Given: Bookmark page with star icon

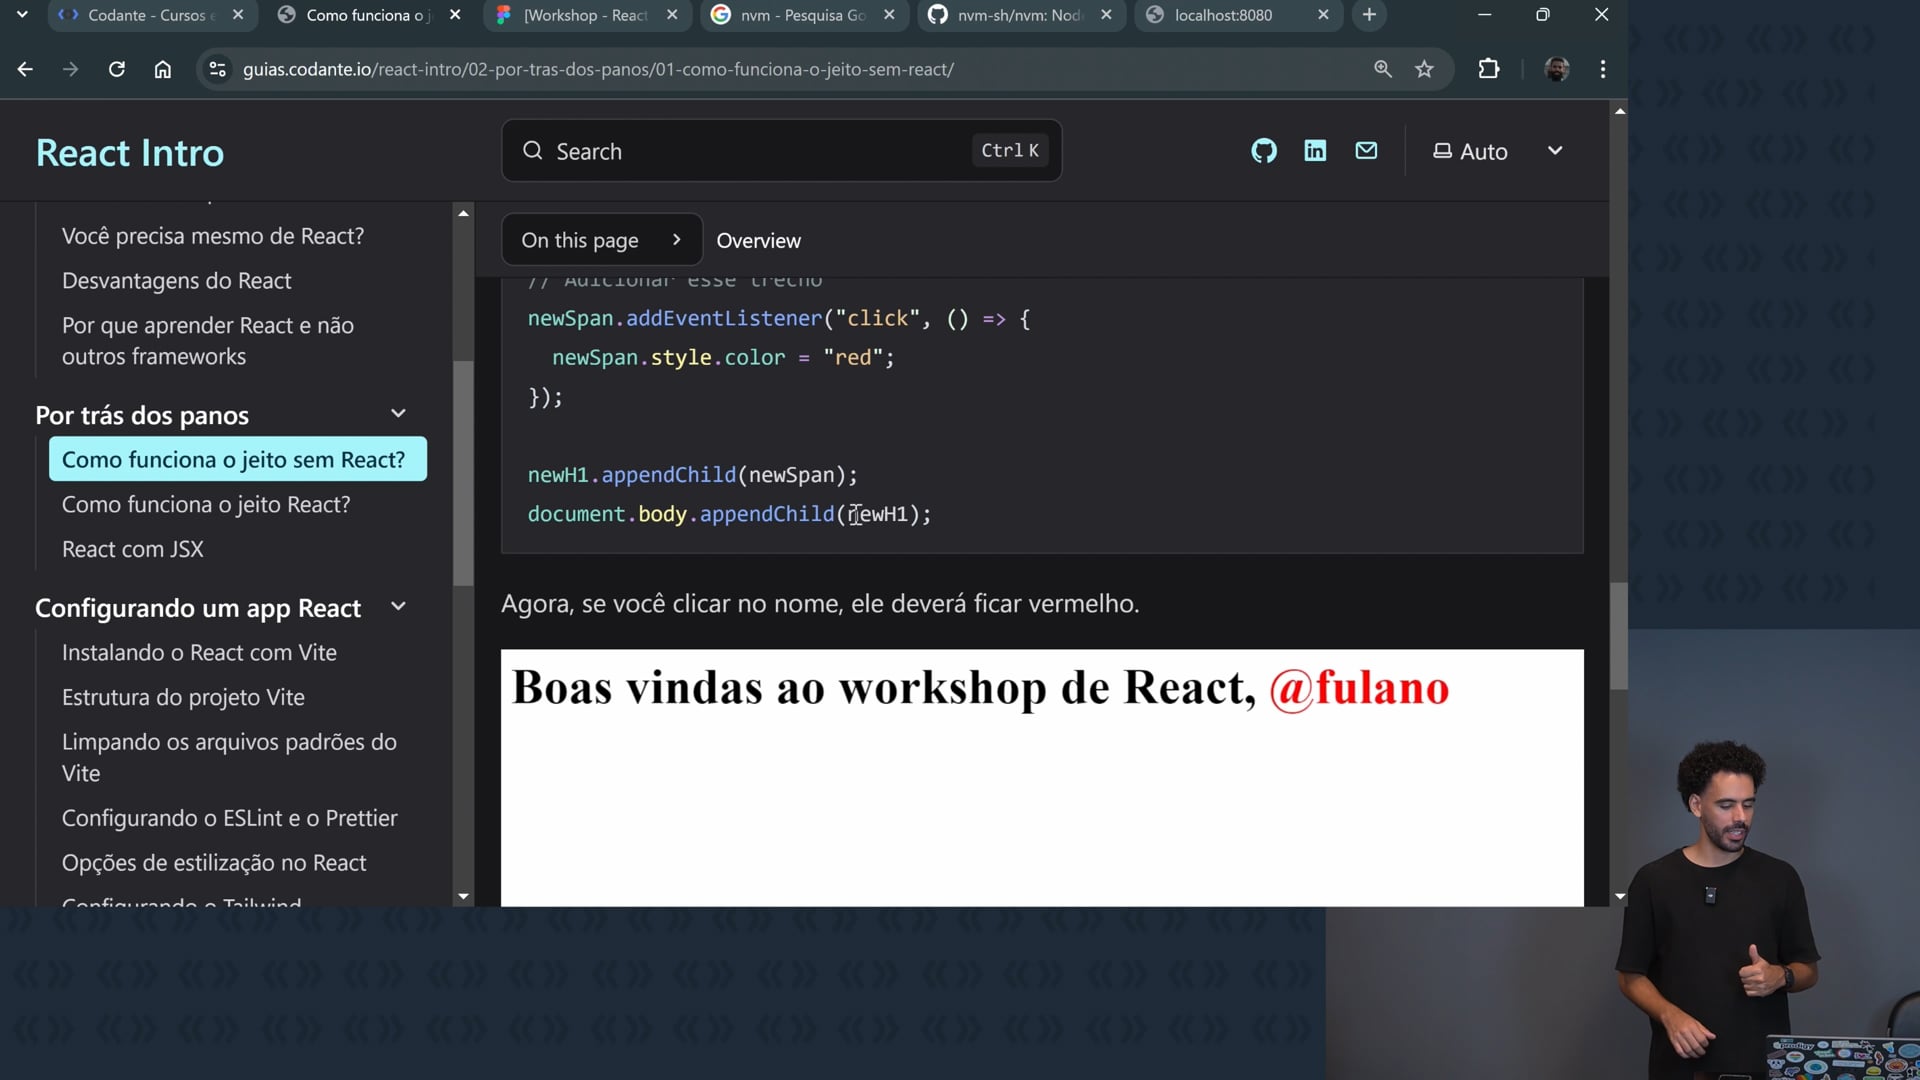Looking at the screenshot, I should 1424,69.
